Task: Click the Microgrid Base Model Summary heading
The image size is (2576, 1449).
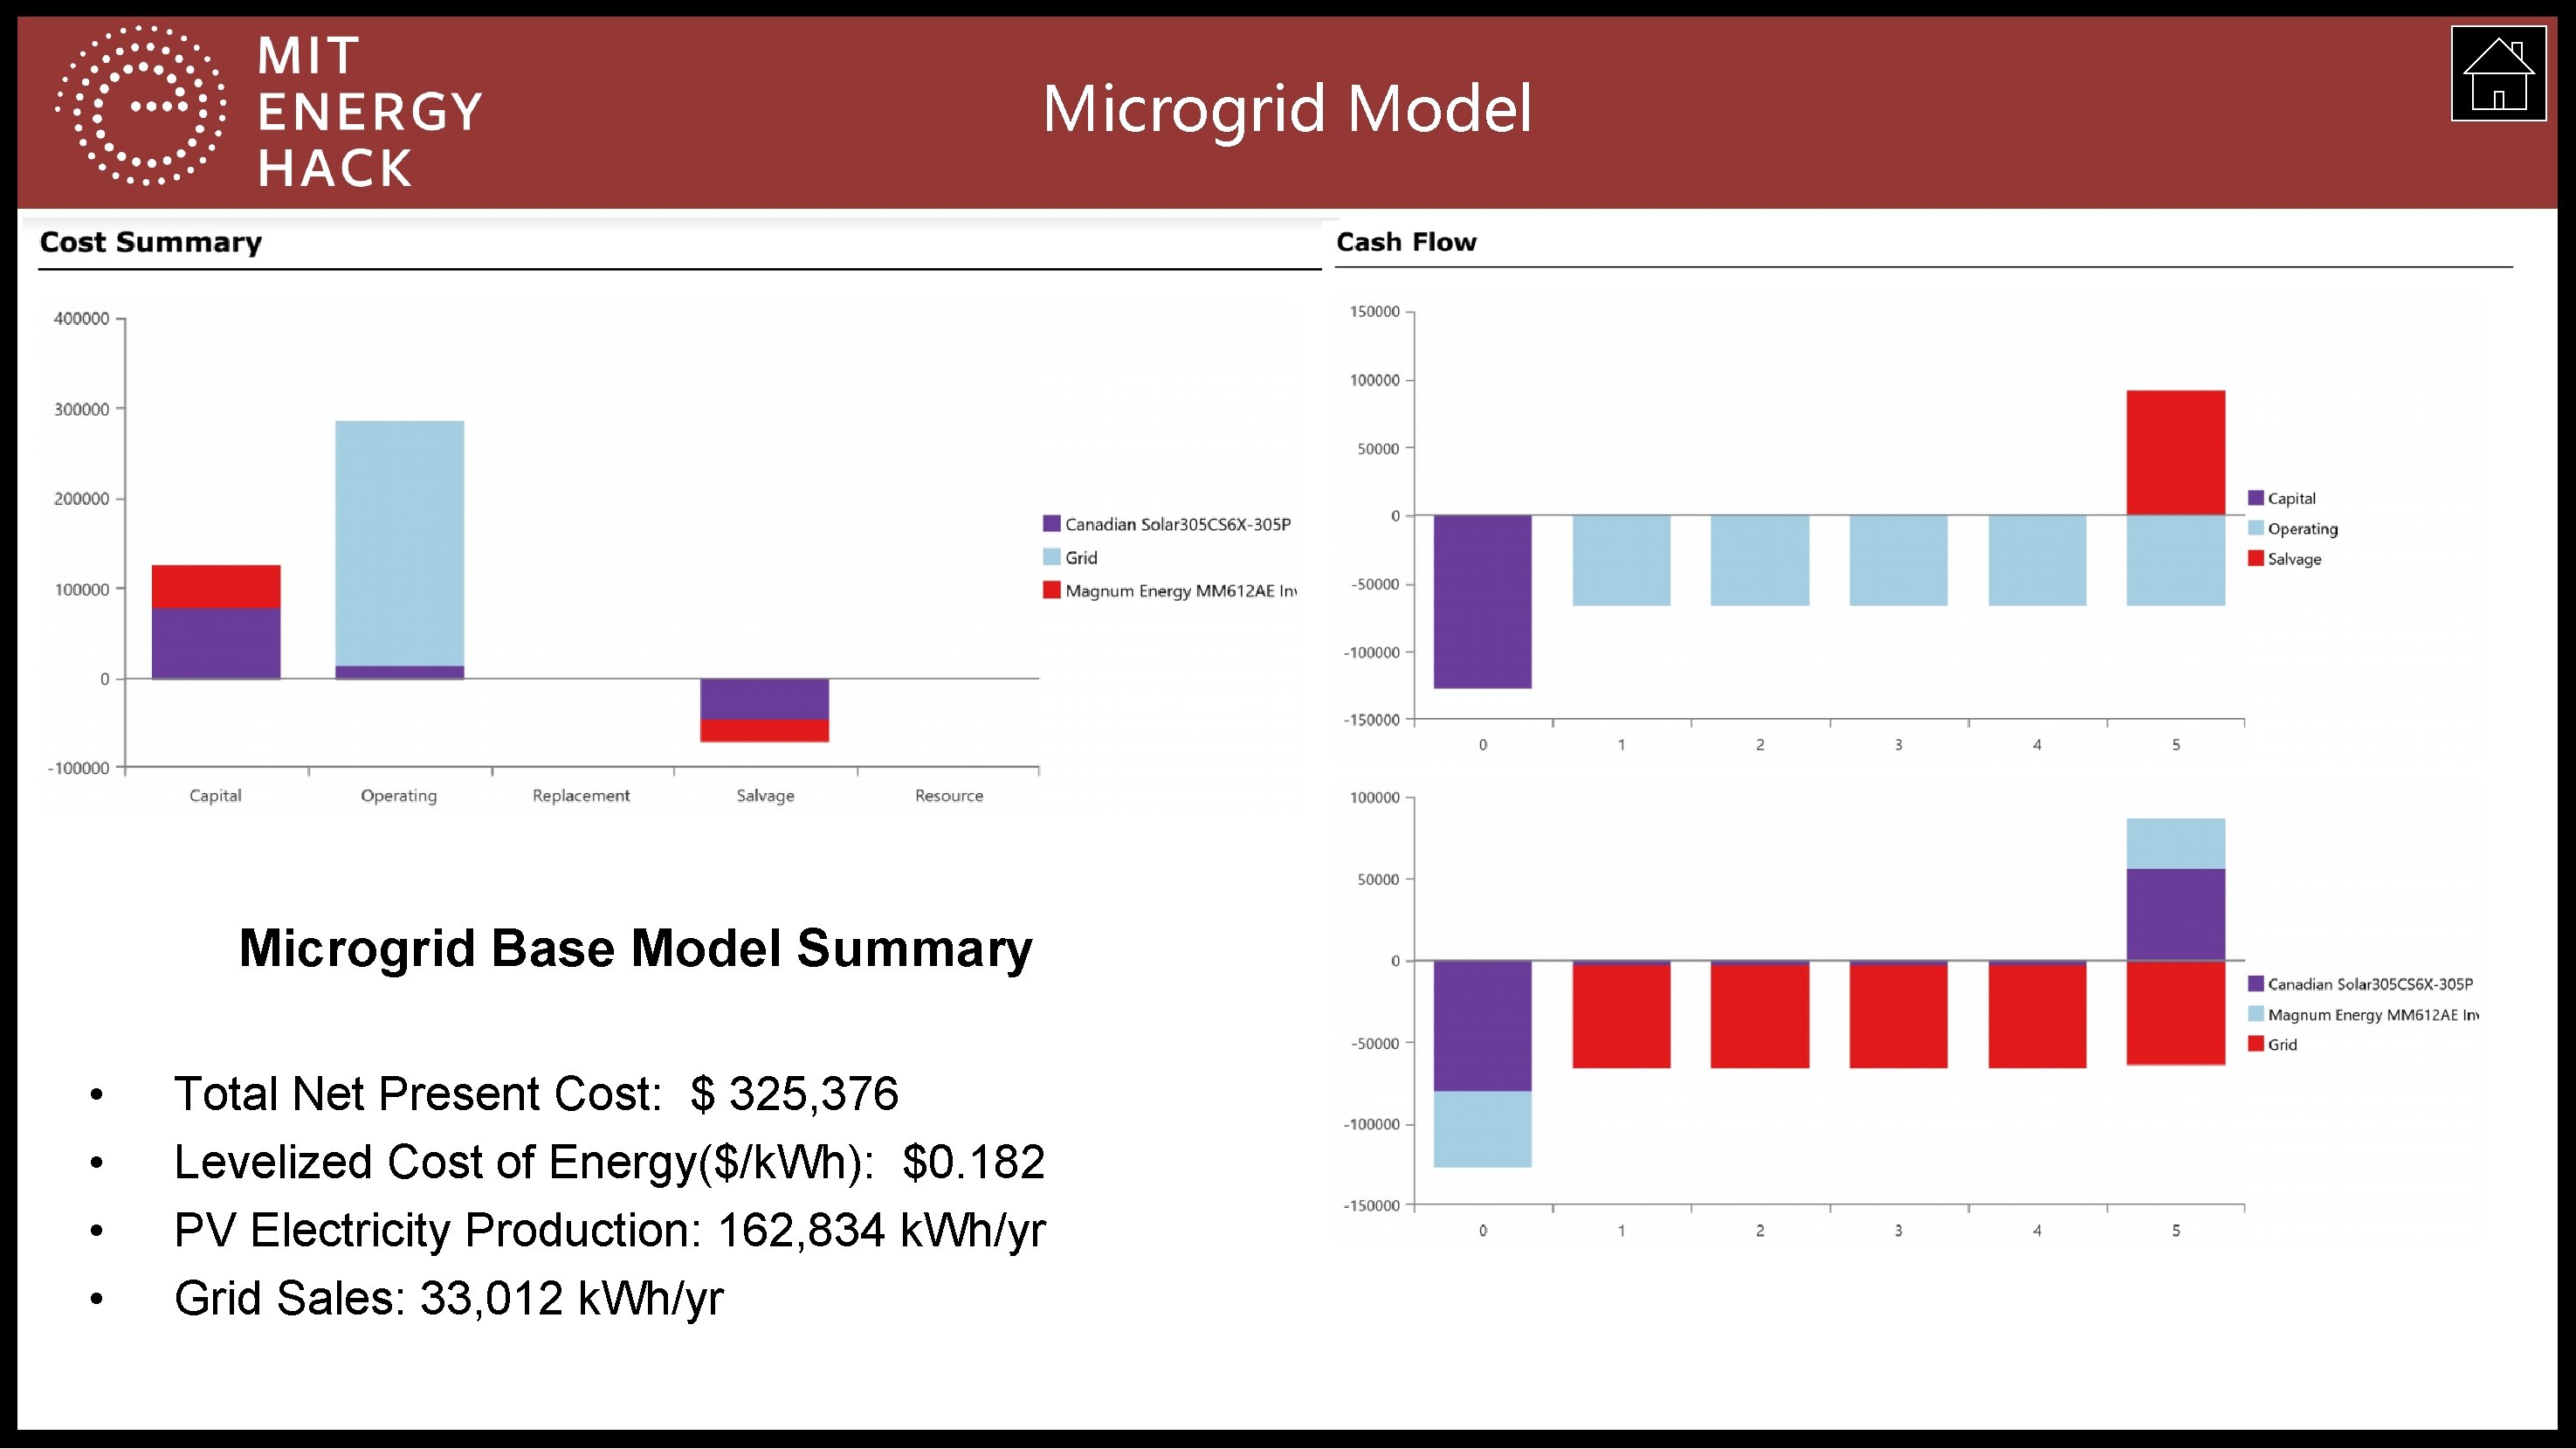Action: tap(635, 947)
